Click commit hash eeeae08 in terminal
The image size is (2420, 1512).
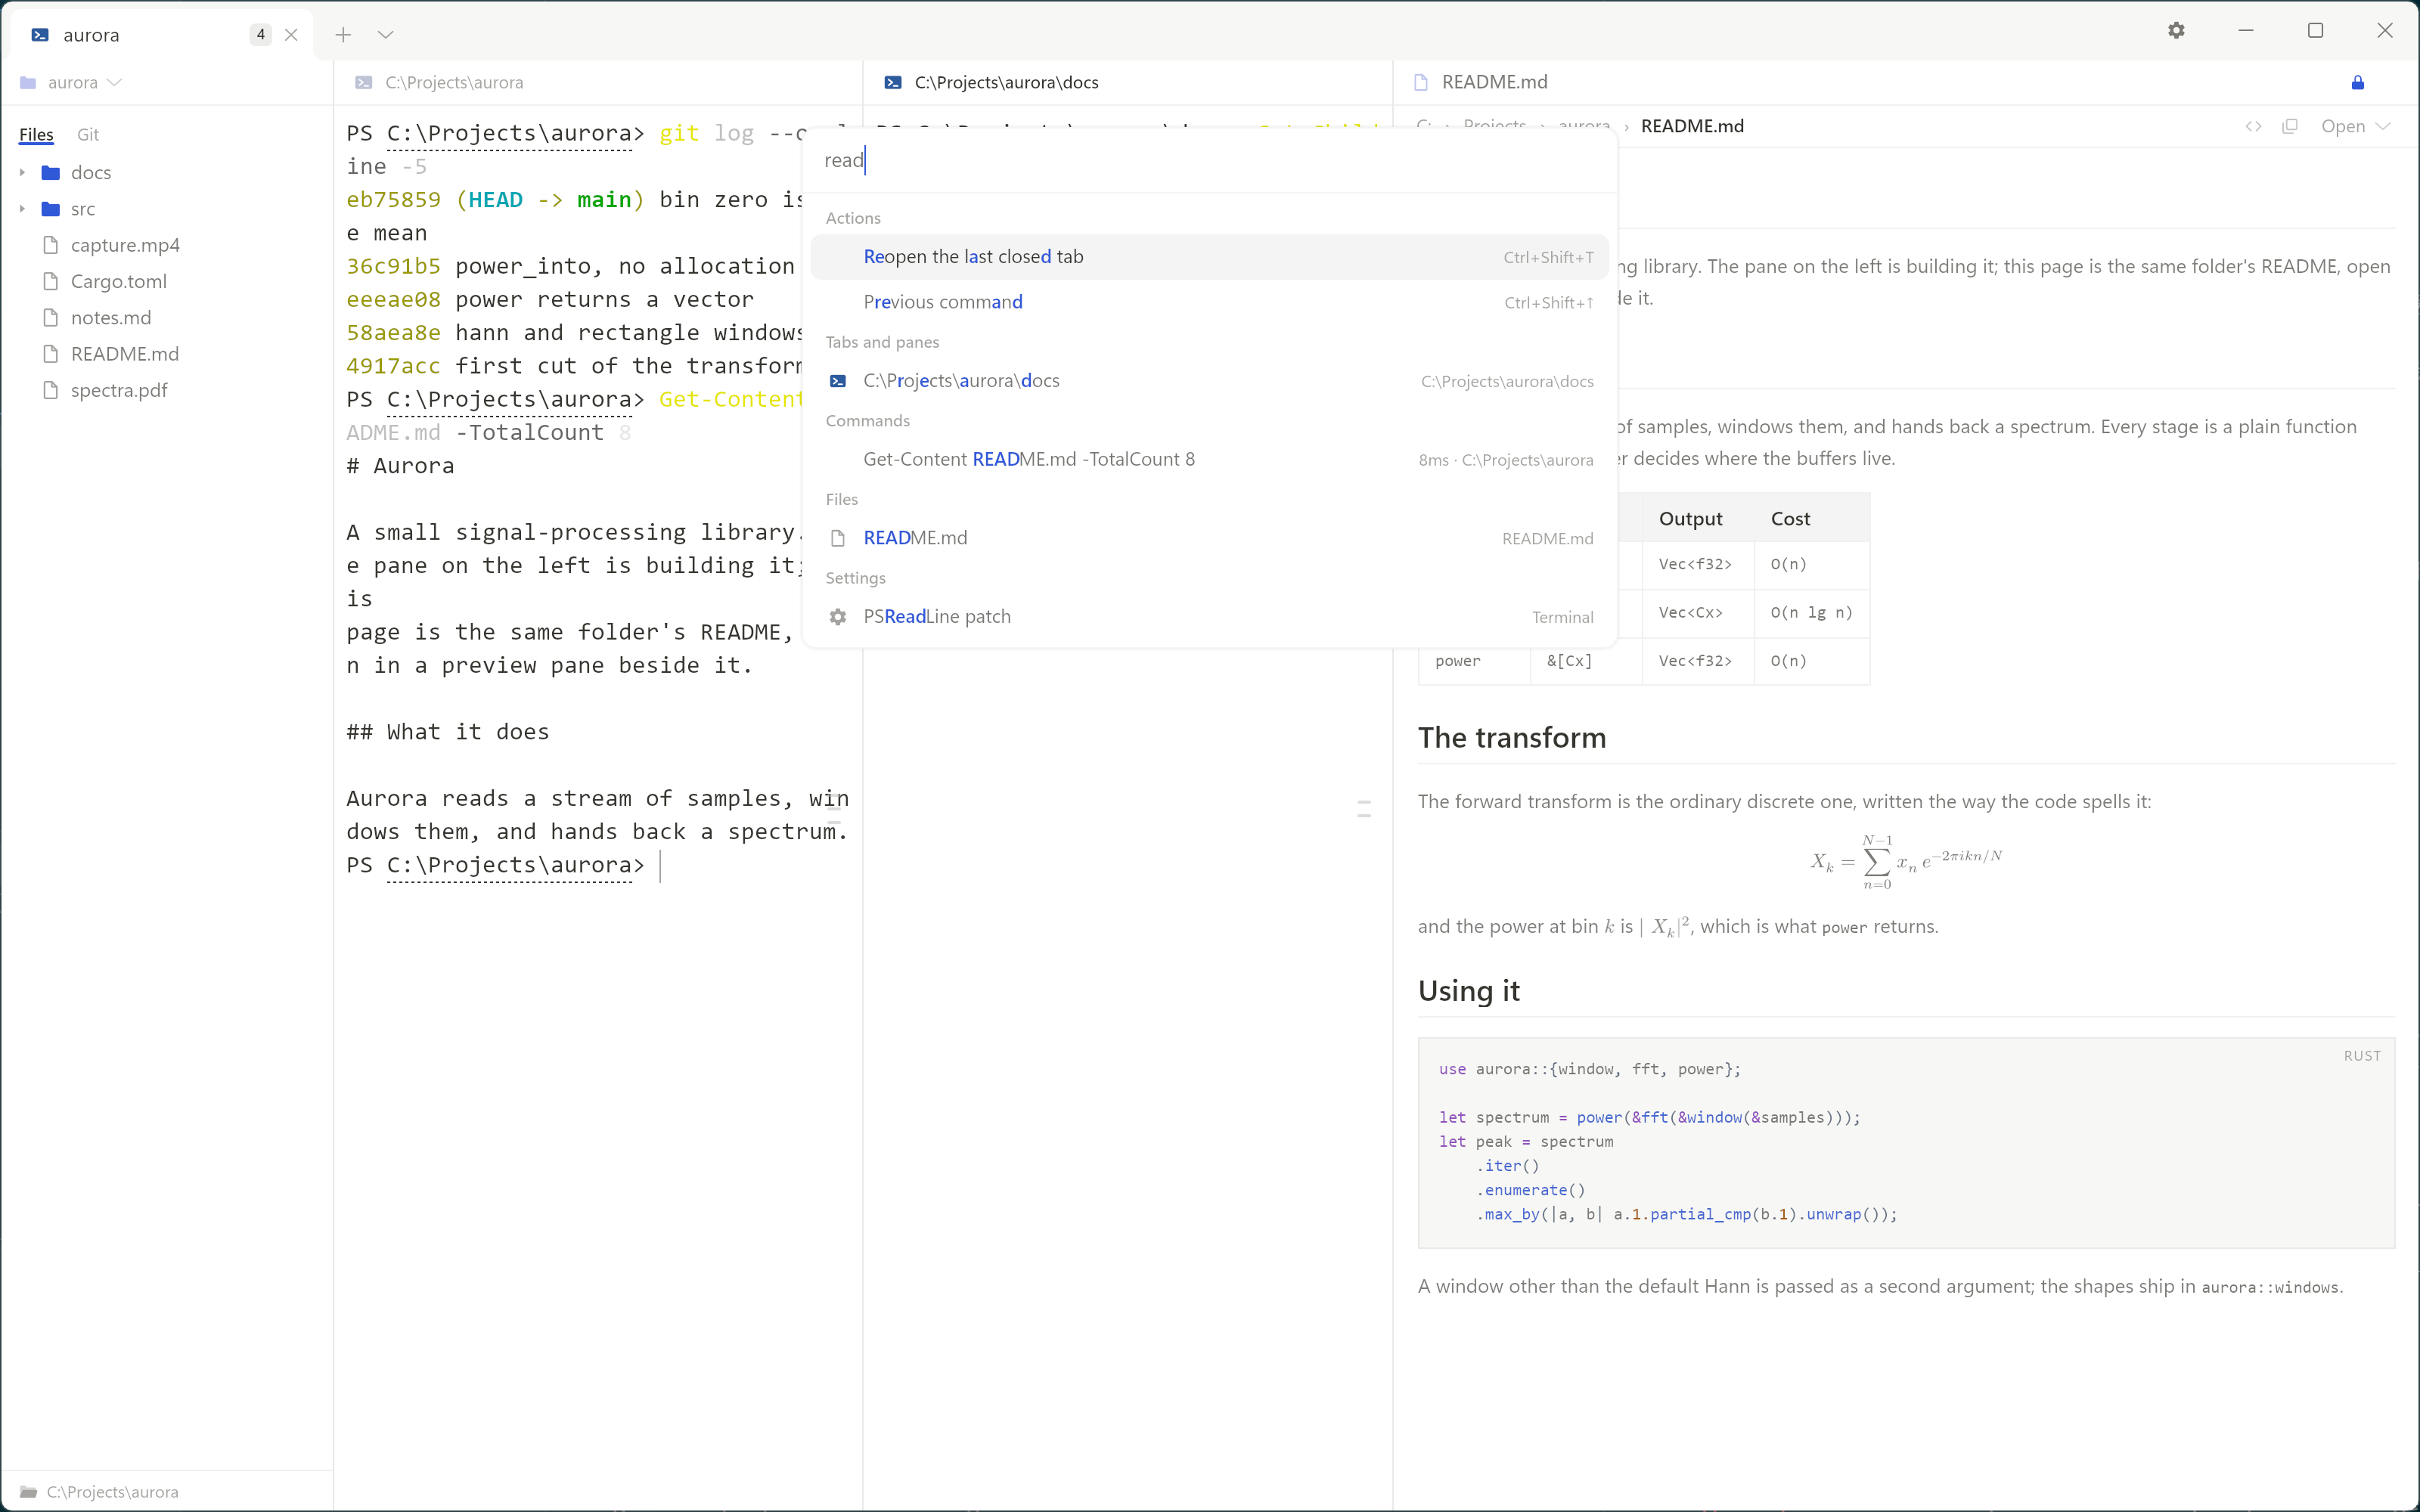[x=393, y=299]
